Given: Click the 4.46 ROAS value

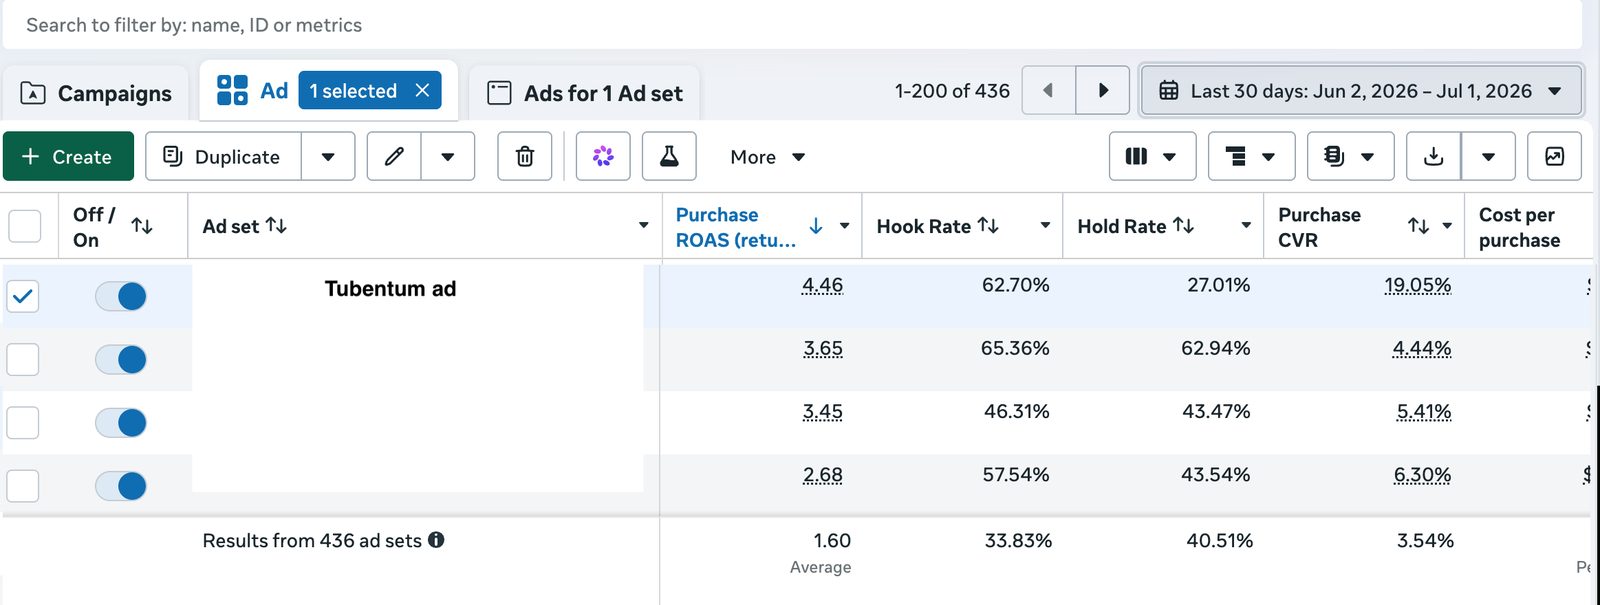Looking at the screenshot, I should point(822,285).
